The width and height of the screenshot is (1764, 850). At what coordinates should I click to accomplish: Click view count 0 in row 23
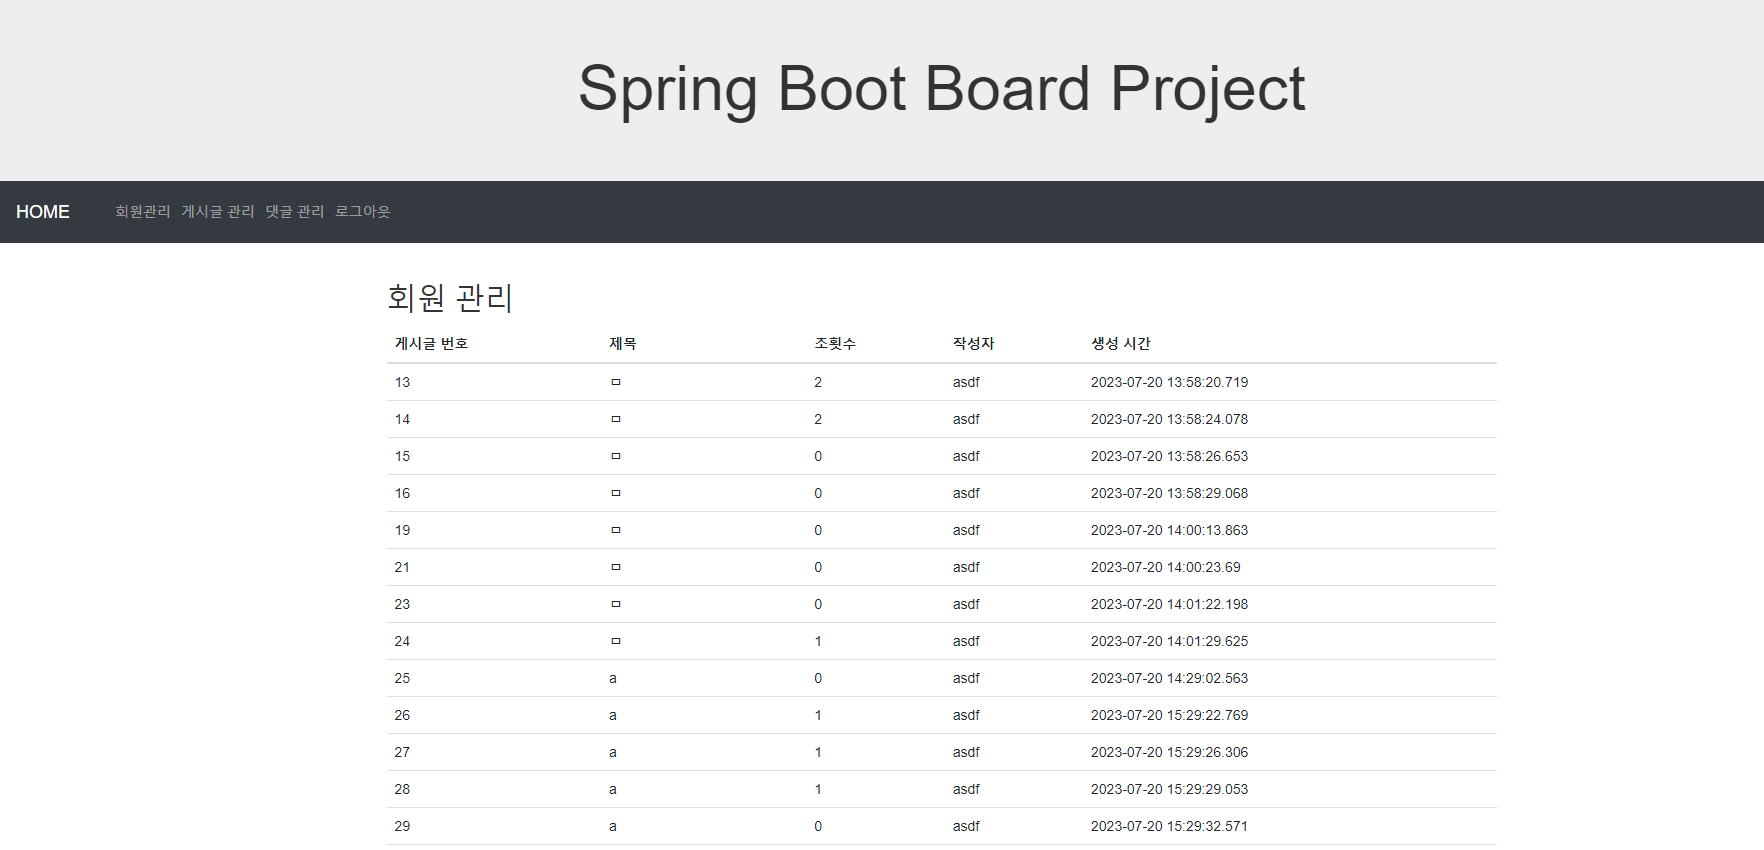pos(818,604)
